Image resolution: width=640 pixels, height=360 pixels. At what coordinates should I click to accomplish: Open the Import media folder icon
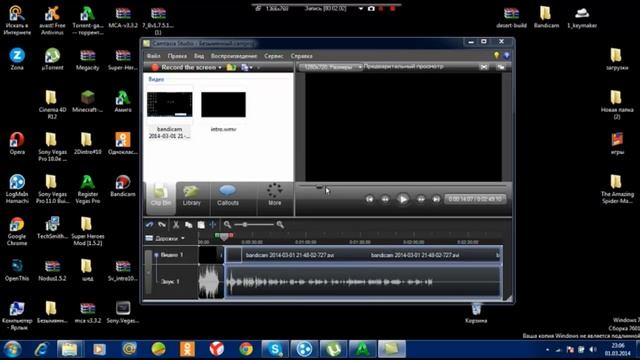[231, 67]
